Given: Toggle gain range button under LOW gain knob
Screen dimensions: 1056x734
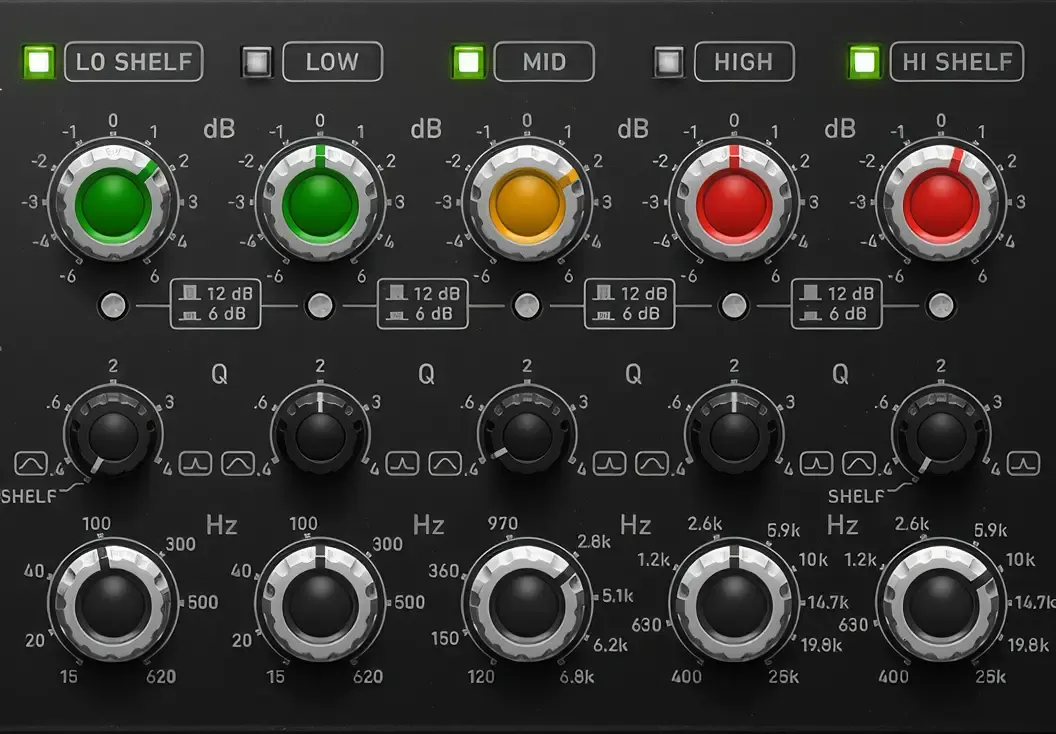Looking at the screenshot, I should (320, 306).
